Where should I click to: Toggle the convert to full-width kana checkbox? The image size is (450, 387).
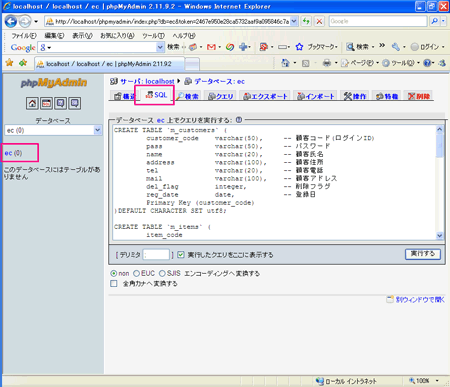[114, 284]
